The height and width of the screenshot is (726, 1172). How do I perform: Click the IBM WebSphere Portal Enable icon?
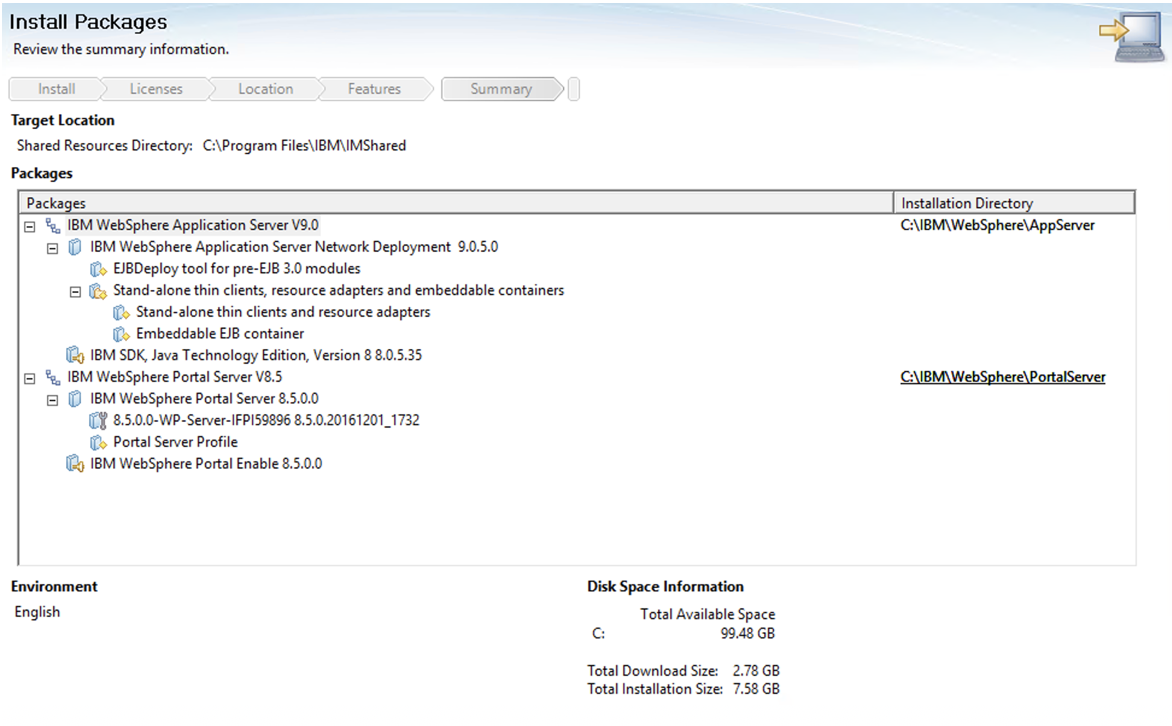(x=75, y=464)
